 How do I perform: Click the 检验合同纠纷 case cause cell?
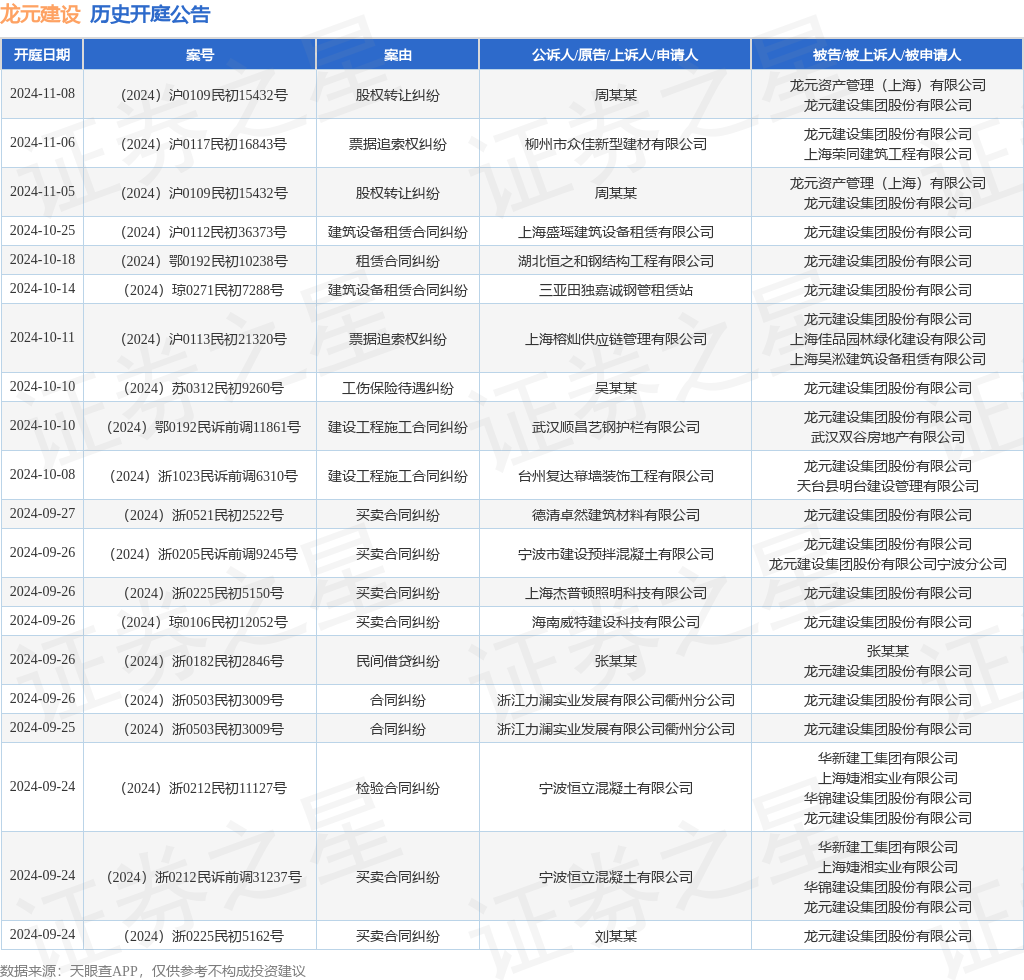point(398,789)
